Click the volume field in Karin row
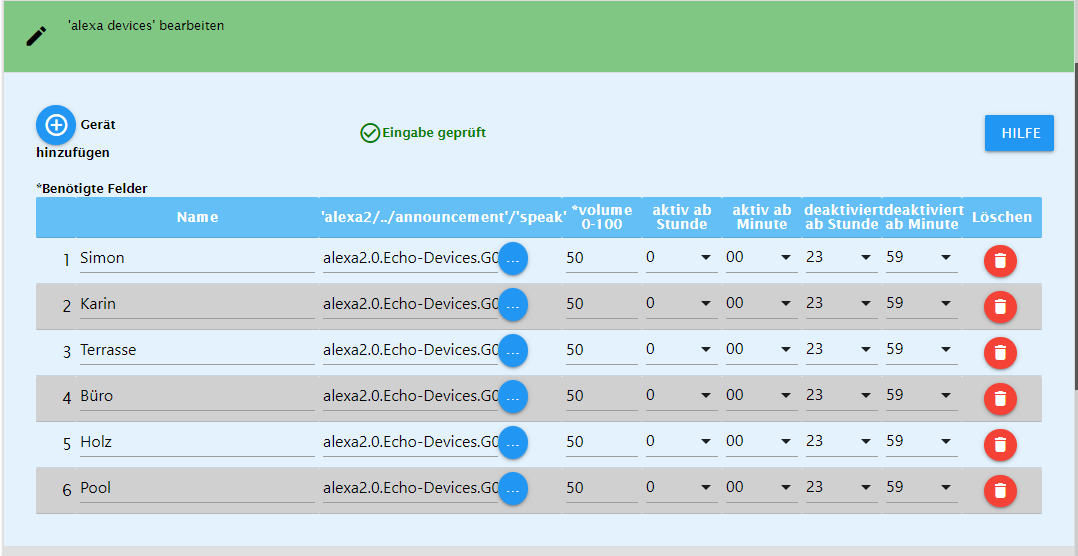 602,304
